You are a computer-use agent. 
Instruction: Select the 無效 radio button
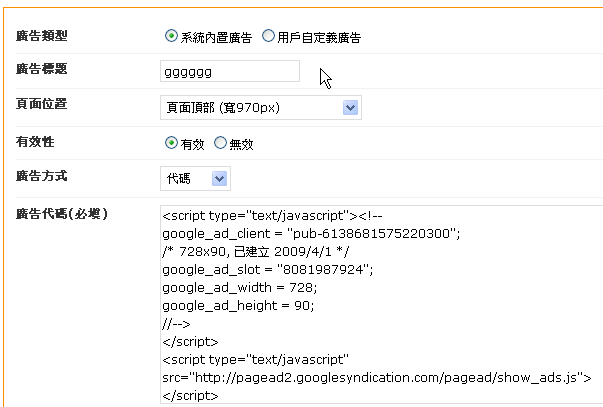220,143
